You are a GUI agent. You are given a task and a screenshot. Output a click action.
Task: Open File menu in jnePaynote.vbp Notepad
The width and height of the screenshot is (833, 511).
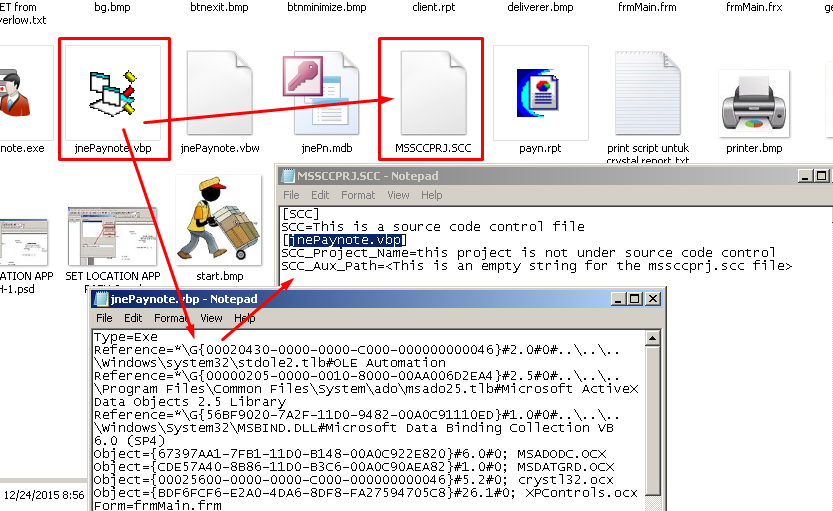click(x=104, y=318)
